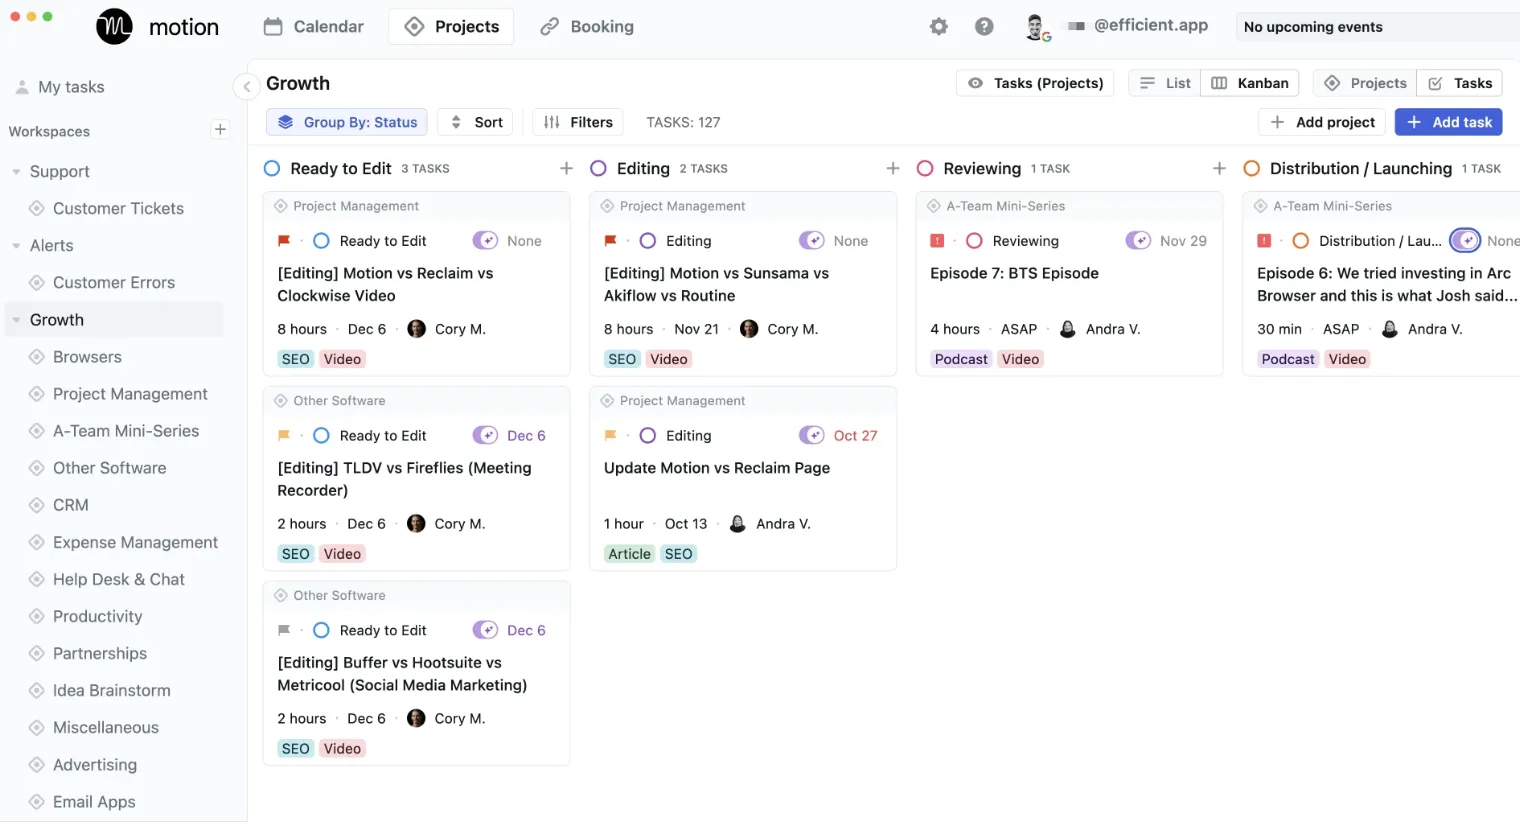Open the Expense Management project in sidebar
This screenshot has height=822, width=1520.
[x=135, y=542]
